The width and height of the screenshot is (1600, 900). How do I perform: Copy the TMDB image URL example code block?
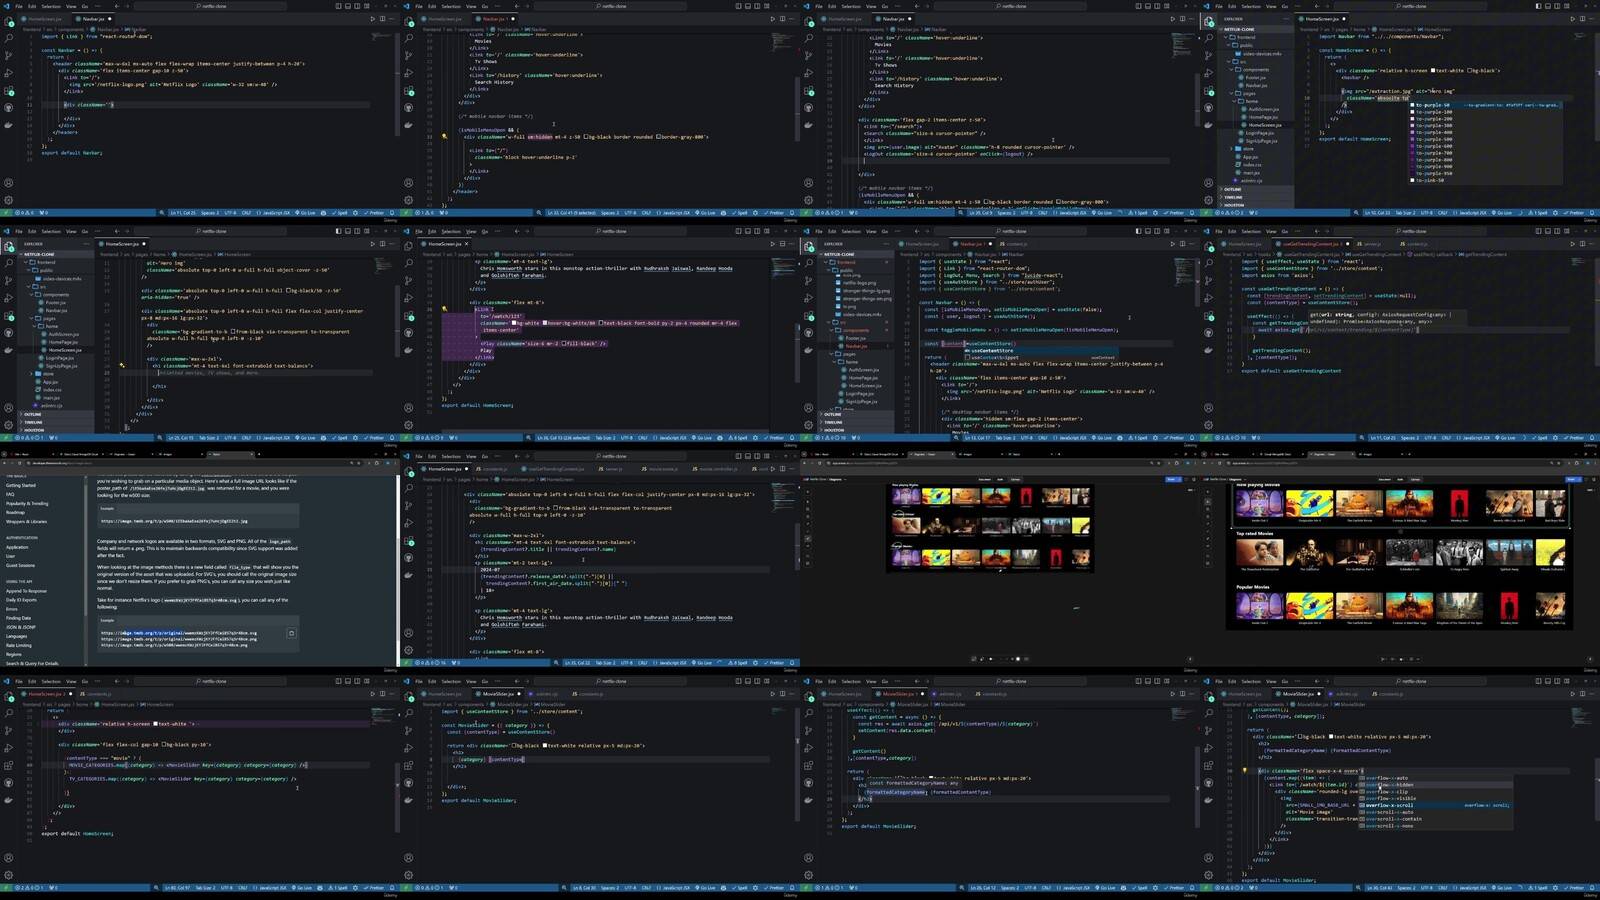(x=291, y=633)
